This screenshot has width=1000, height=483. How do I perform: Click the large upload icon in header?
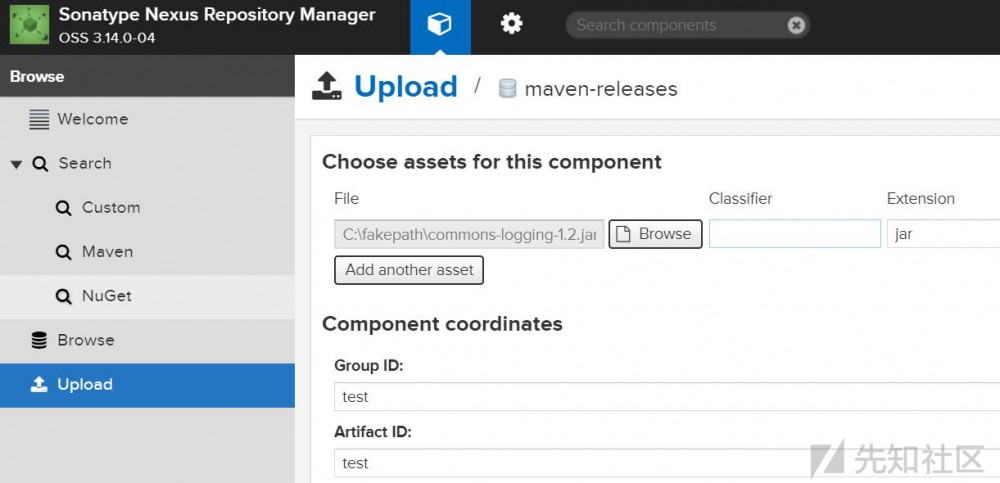(x=327, y=86)
